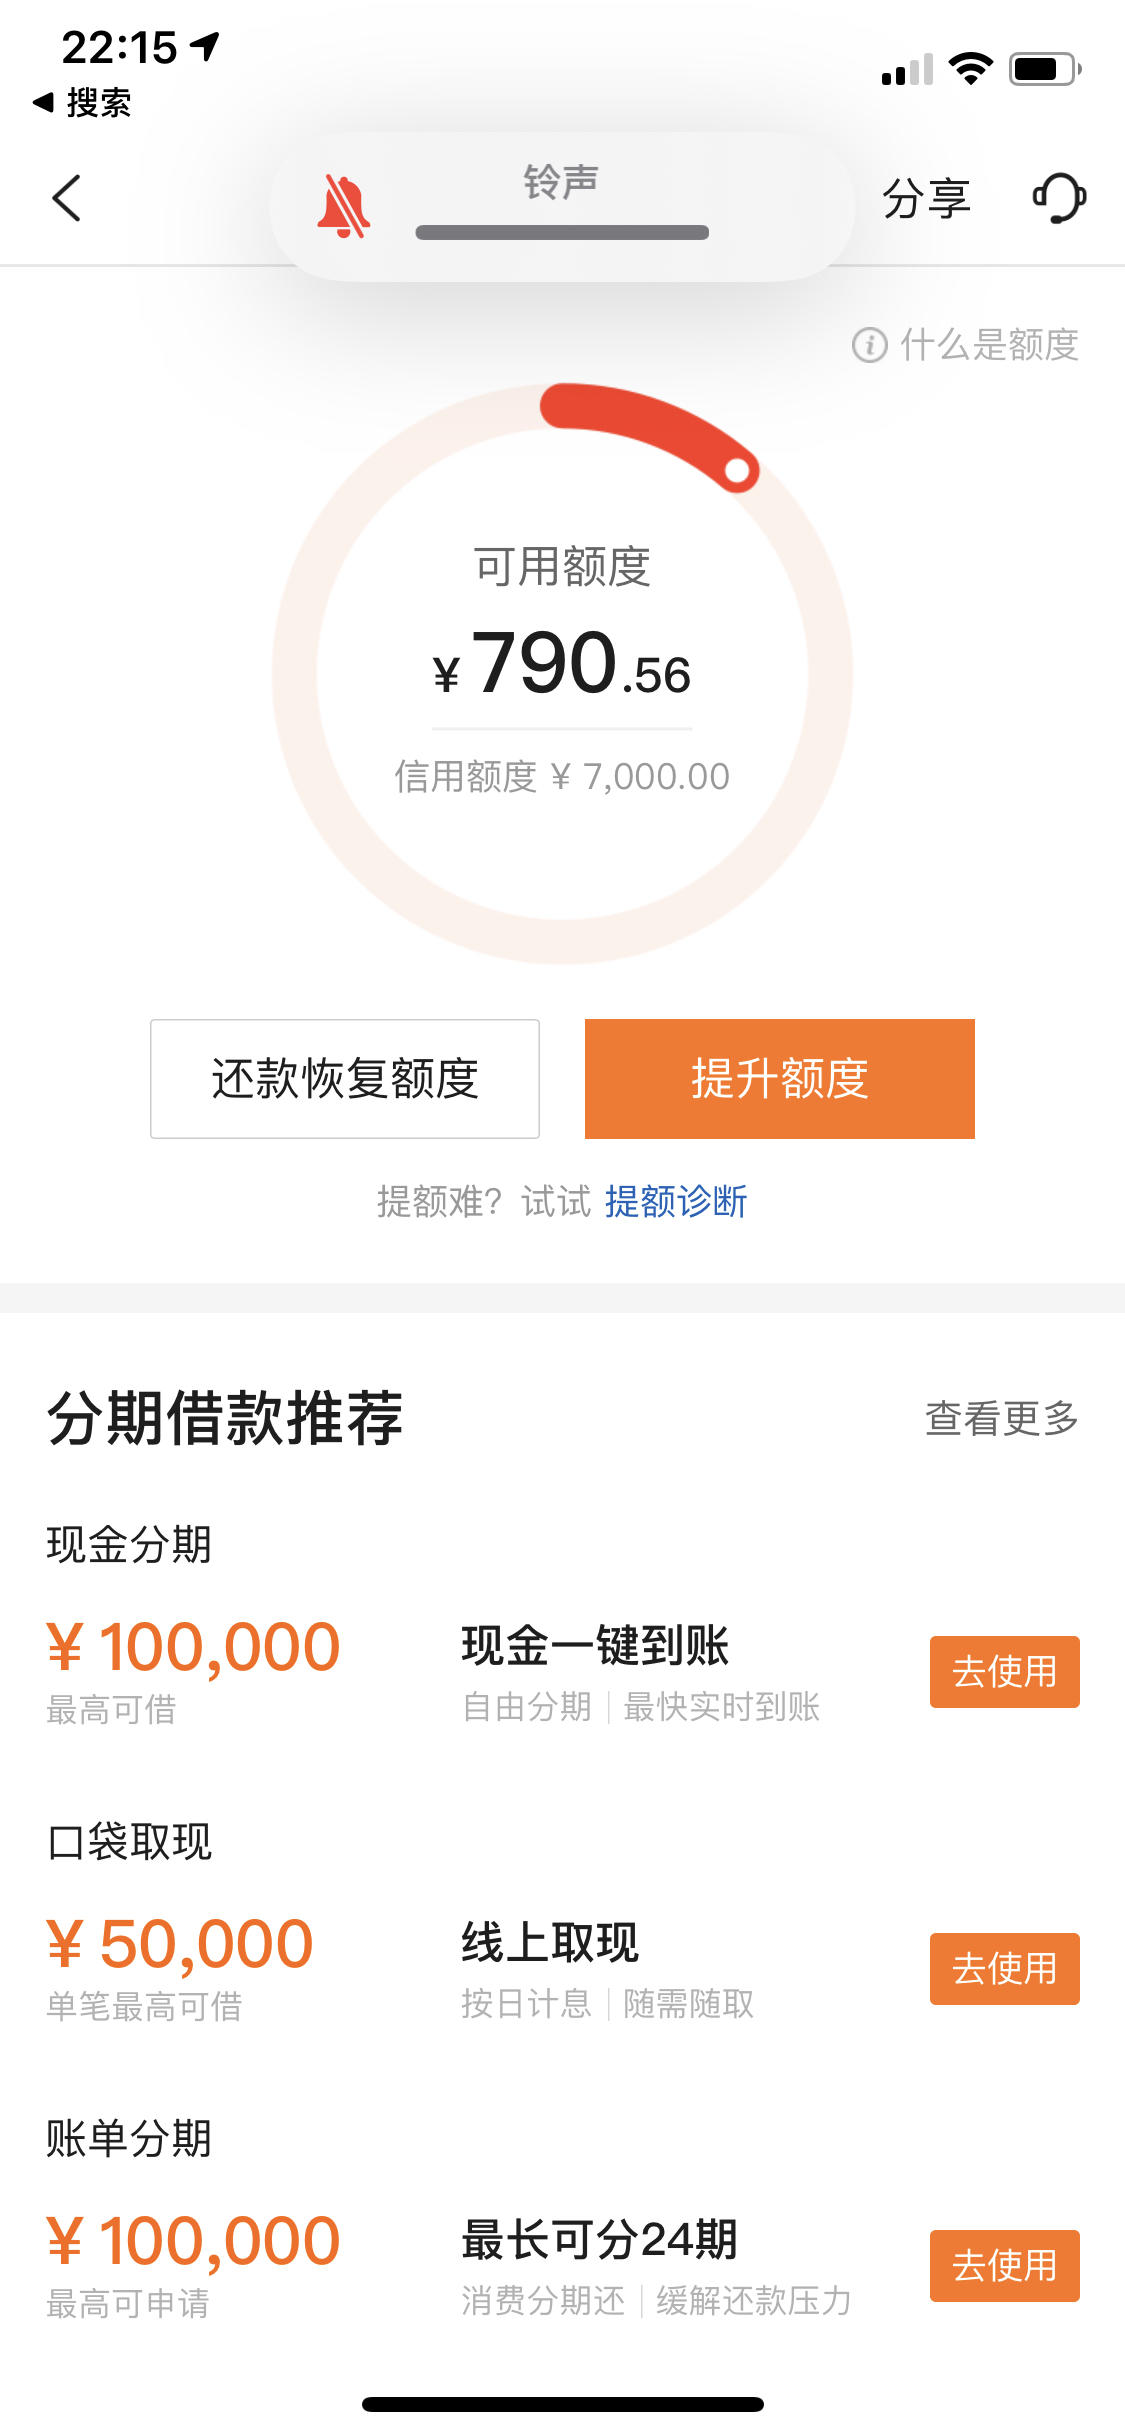This screenshot has height=2436, width=1125.
Task: Open 查看更多 to see more loans
Action: 1001,1418
